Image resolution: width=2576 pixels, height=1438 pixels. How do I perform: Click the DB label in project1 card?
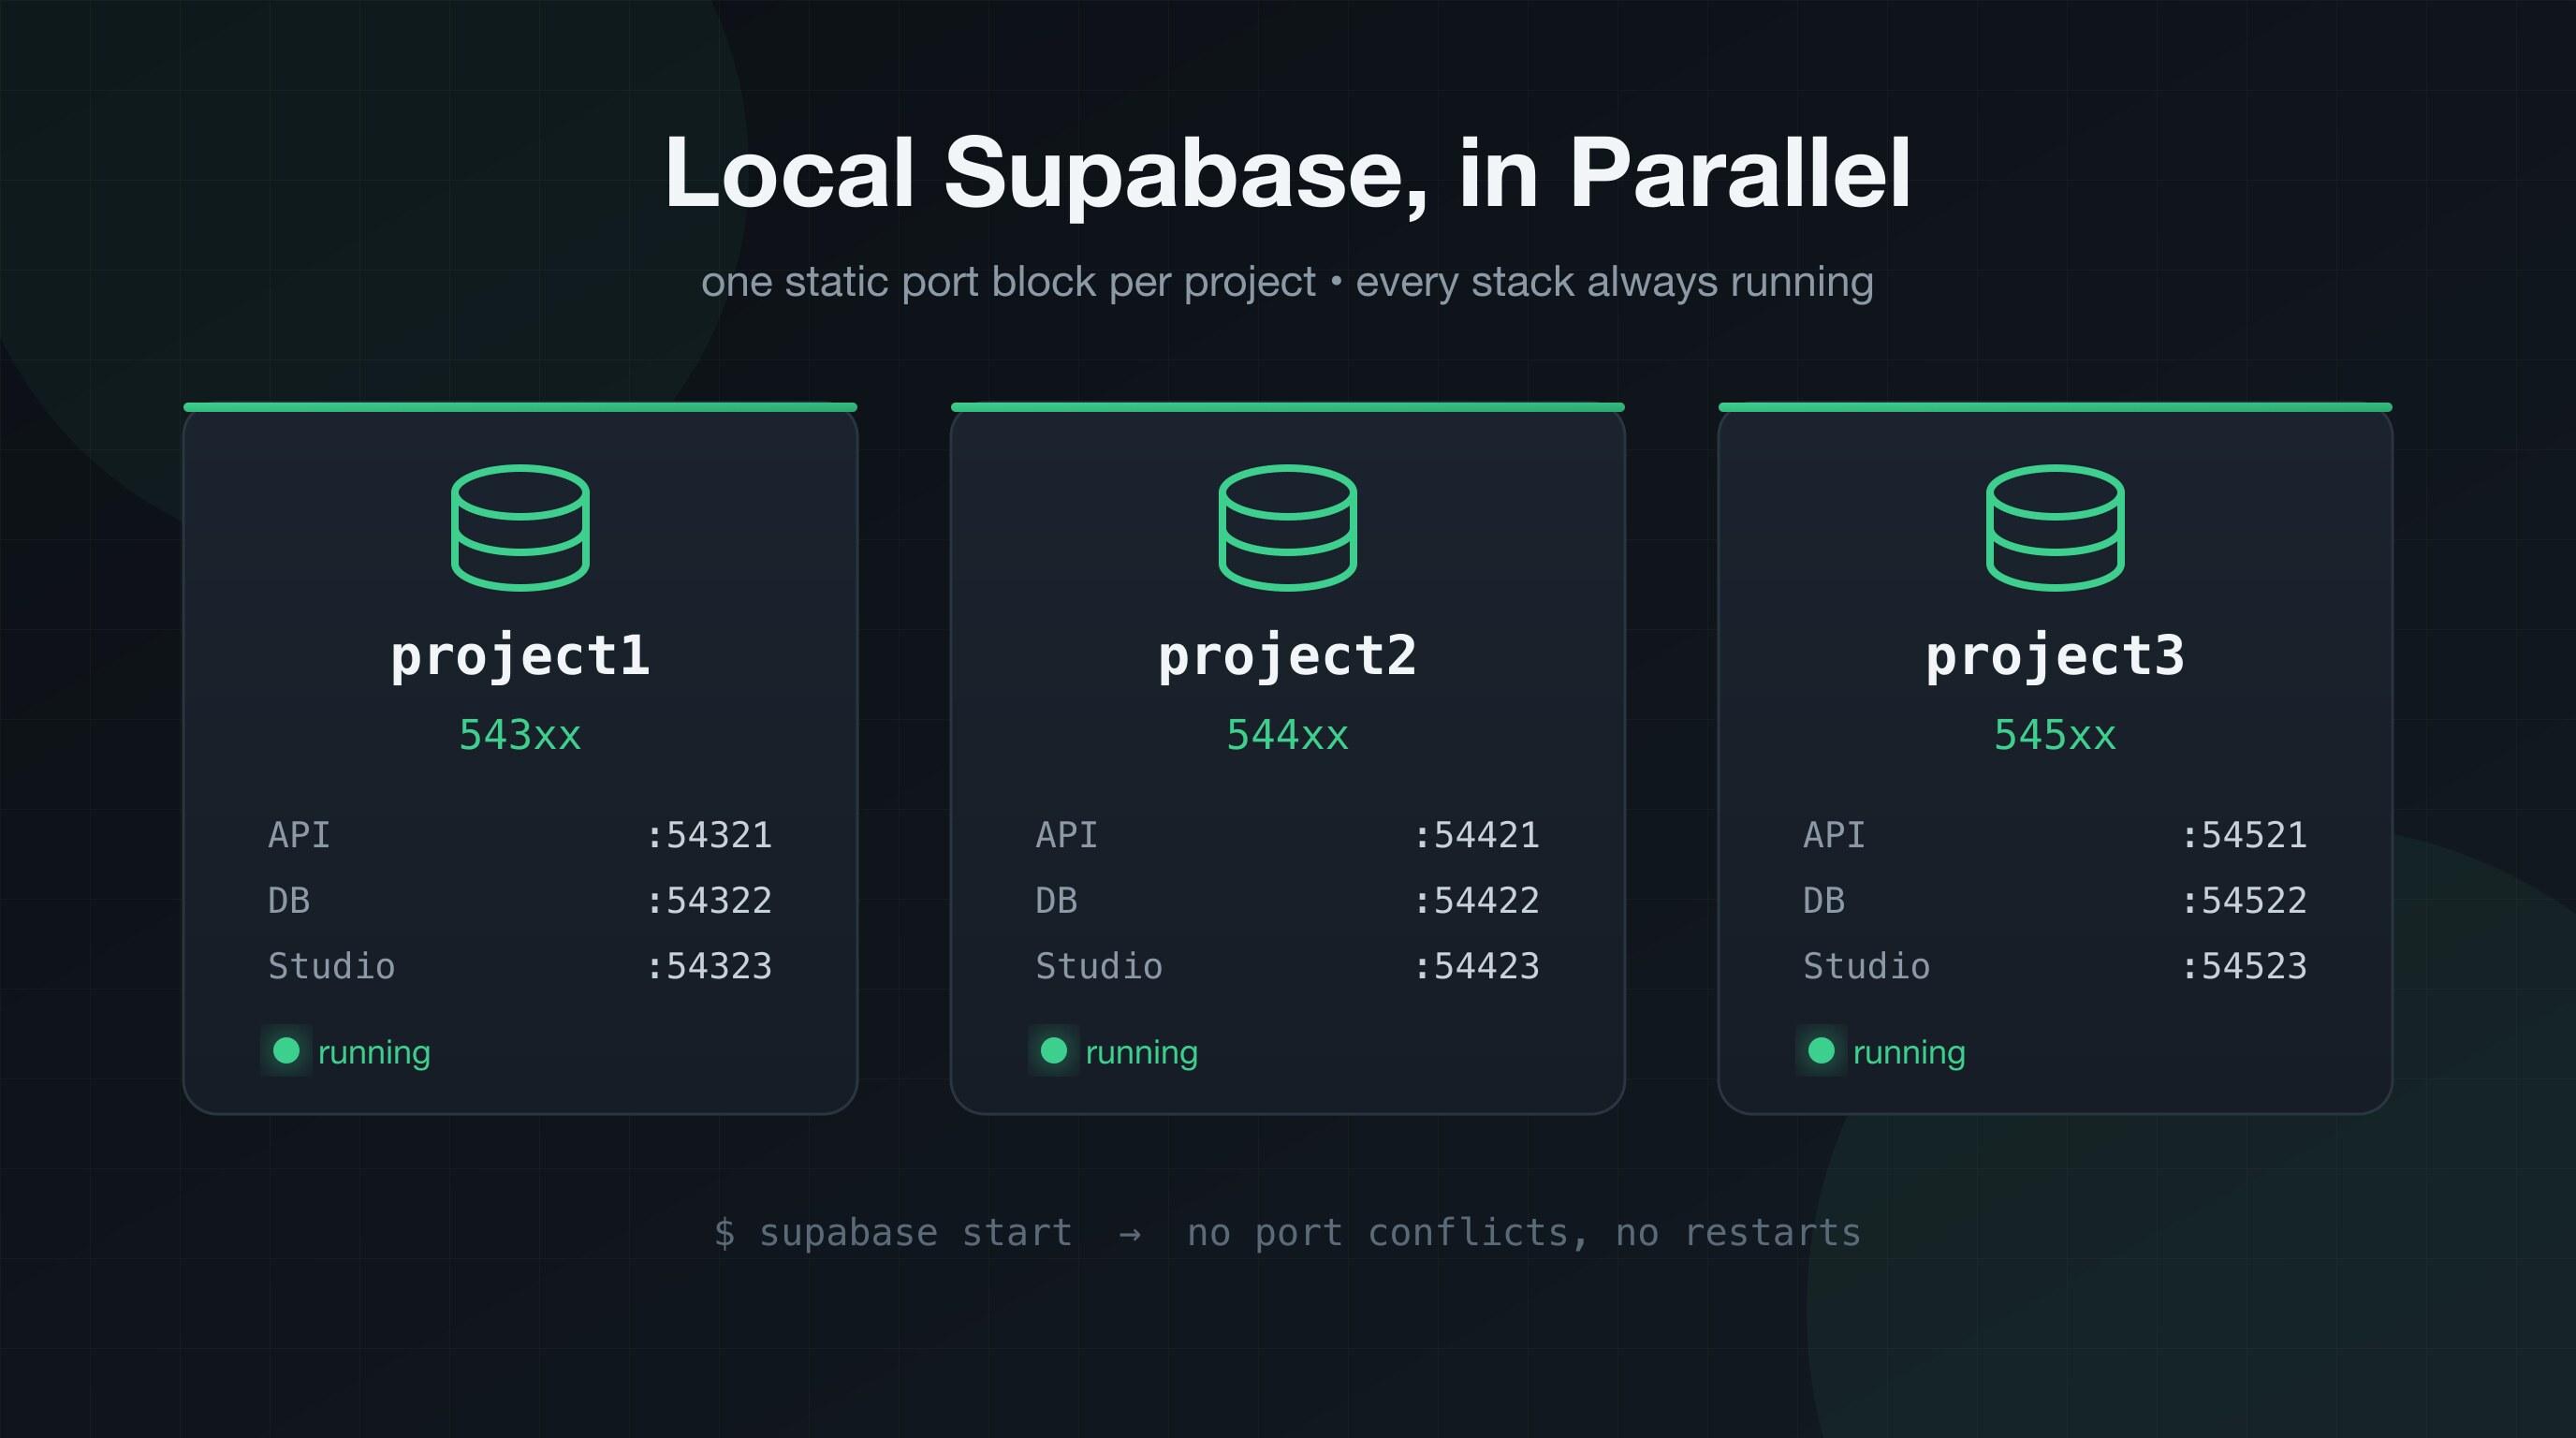[289, 901]
